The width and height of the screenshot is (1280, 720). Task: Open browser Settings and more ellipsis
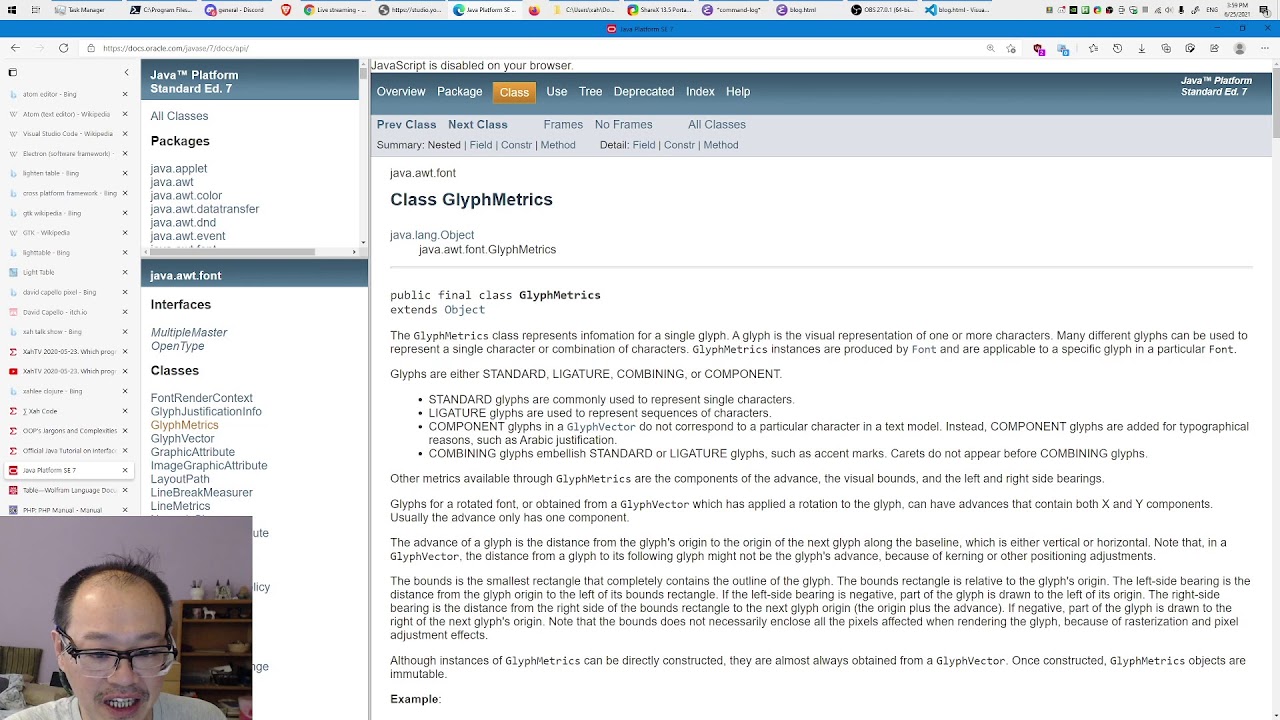1265,48
